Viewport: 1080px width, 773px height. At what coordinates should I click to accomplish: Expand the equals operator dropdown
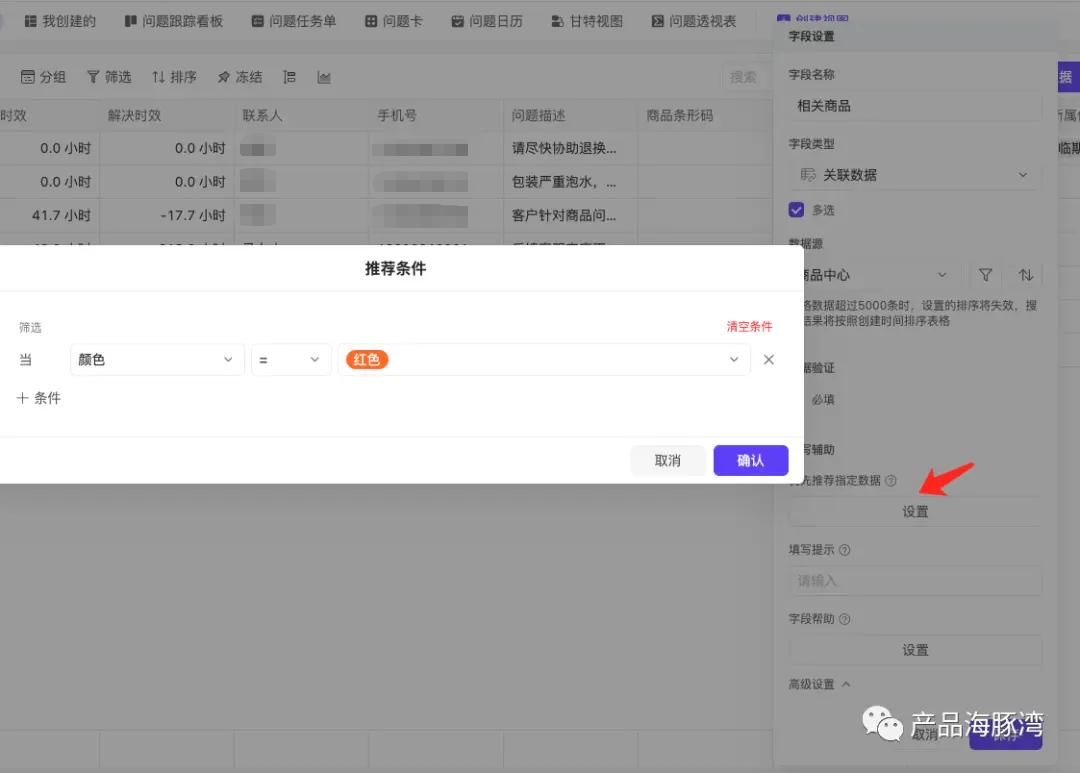[290, 359]
